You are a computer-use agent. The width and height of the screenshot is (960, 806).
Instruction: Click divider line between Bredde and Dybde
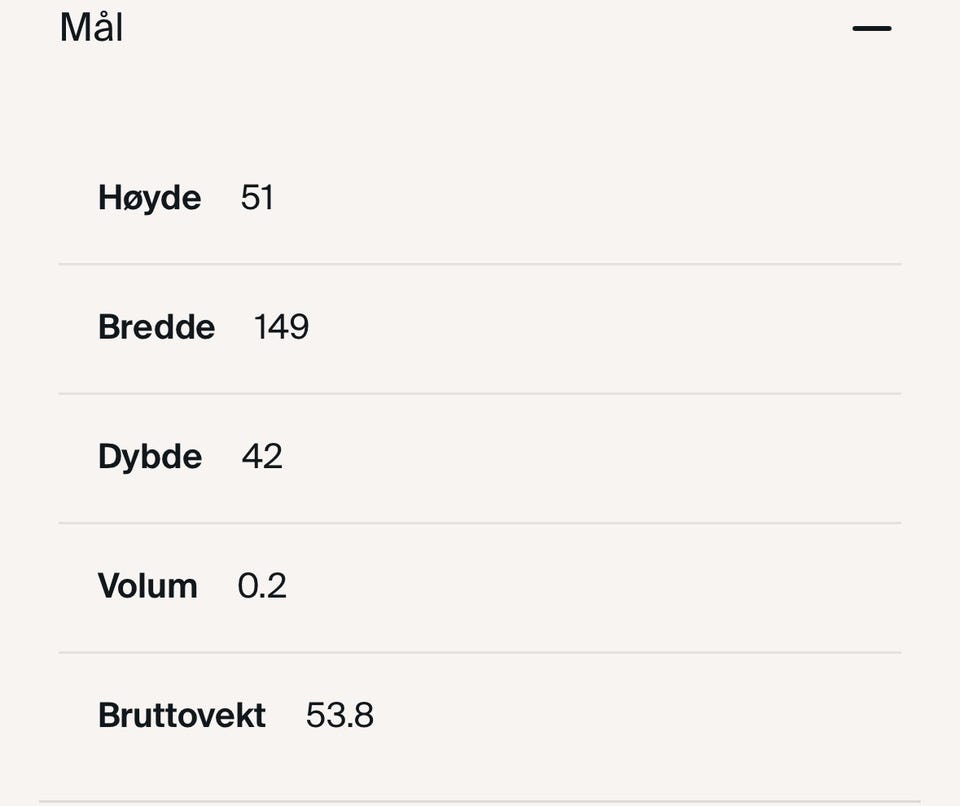point(480,393)
